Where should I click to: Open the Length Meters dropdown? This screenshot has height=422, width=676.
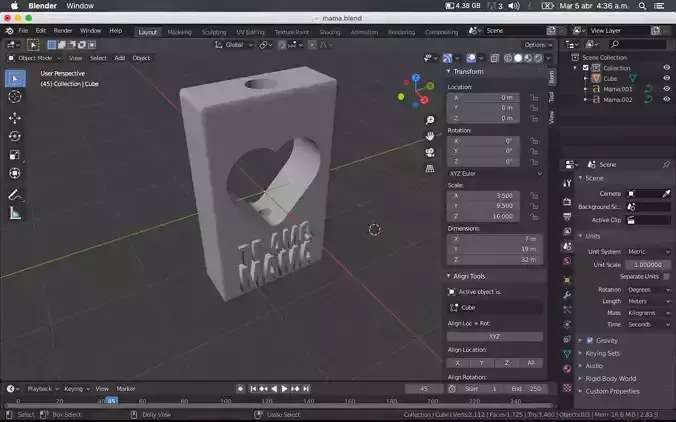[x=648, y=301]
